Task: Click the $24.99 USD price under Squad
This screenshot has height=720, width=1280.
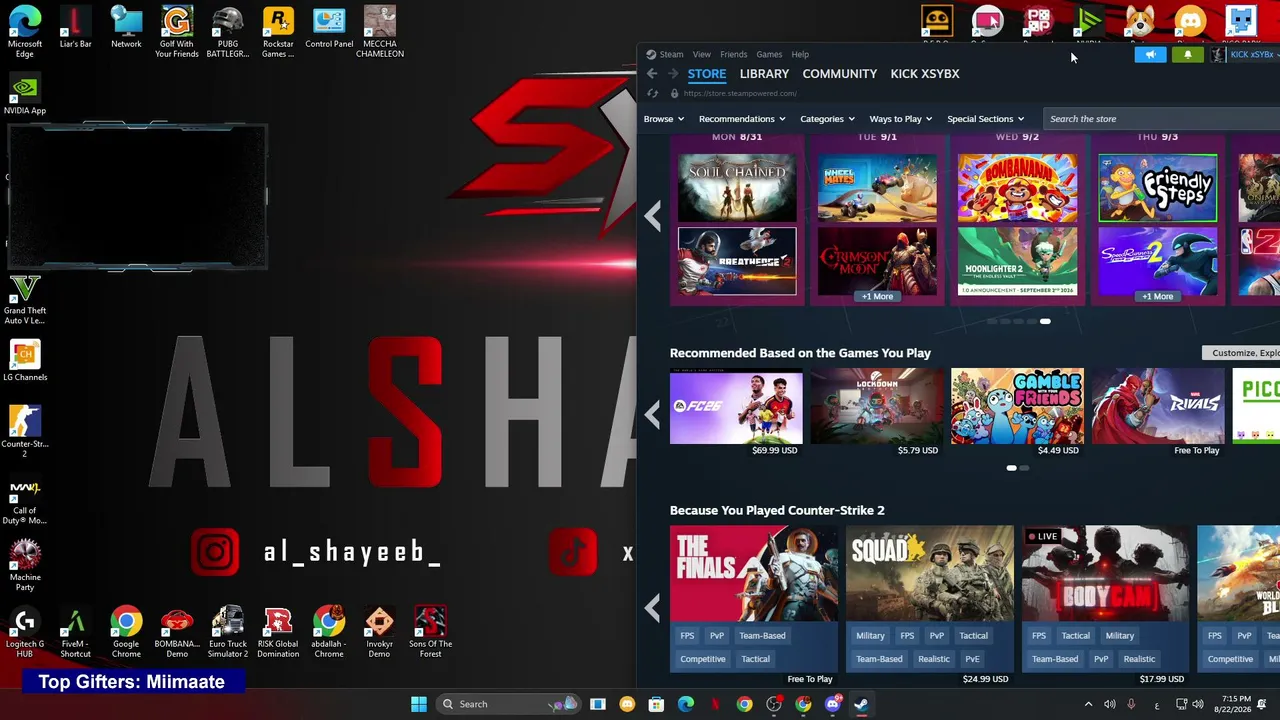Action: [985, 679]
